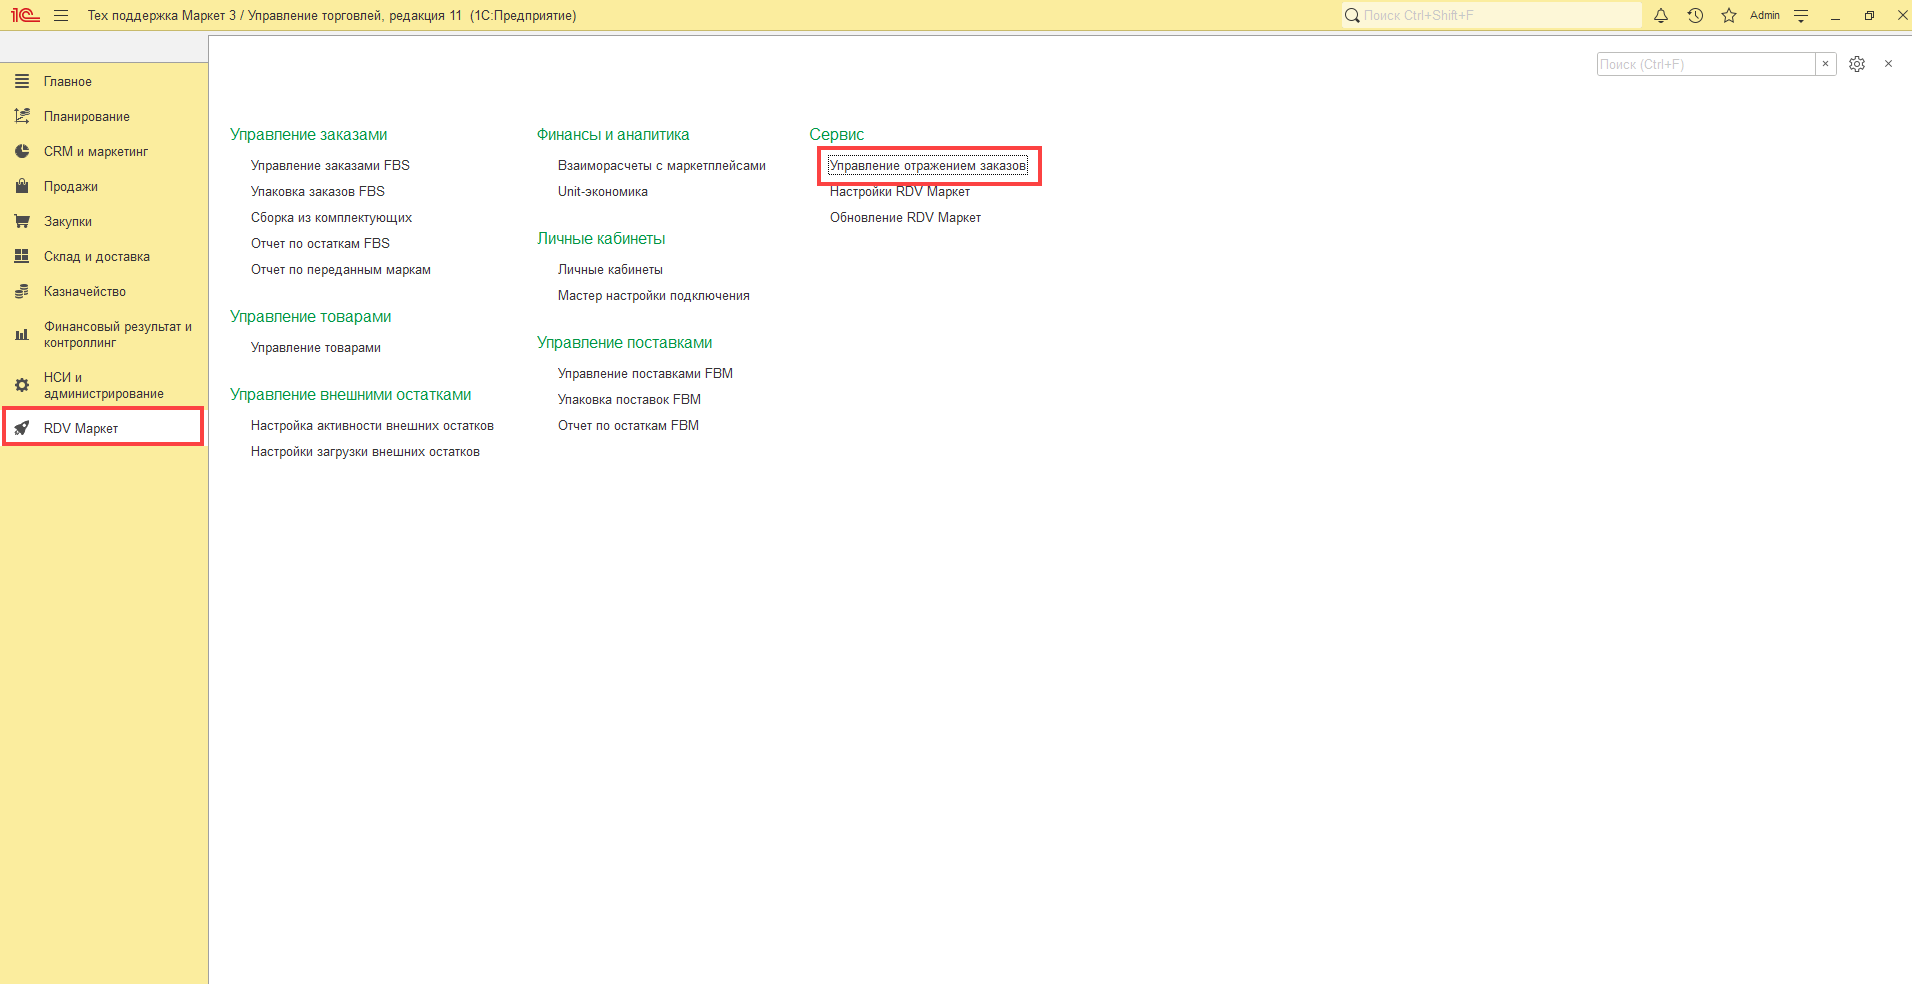This screenshot has width=1912, height=984.
Task: Click the Казначейство coins icon
Action: tap(22, 291)
